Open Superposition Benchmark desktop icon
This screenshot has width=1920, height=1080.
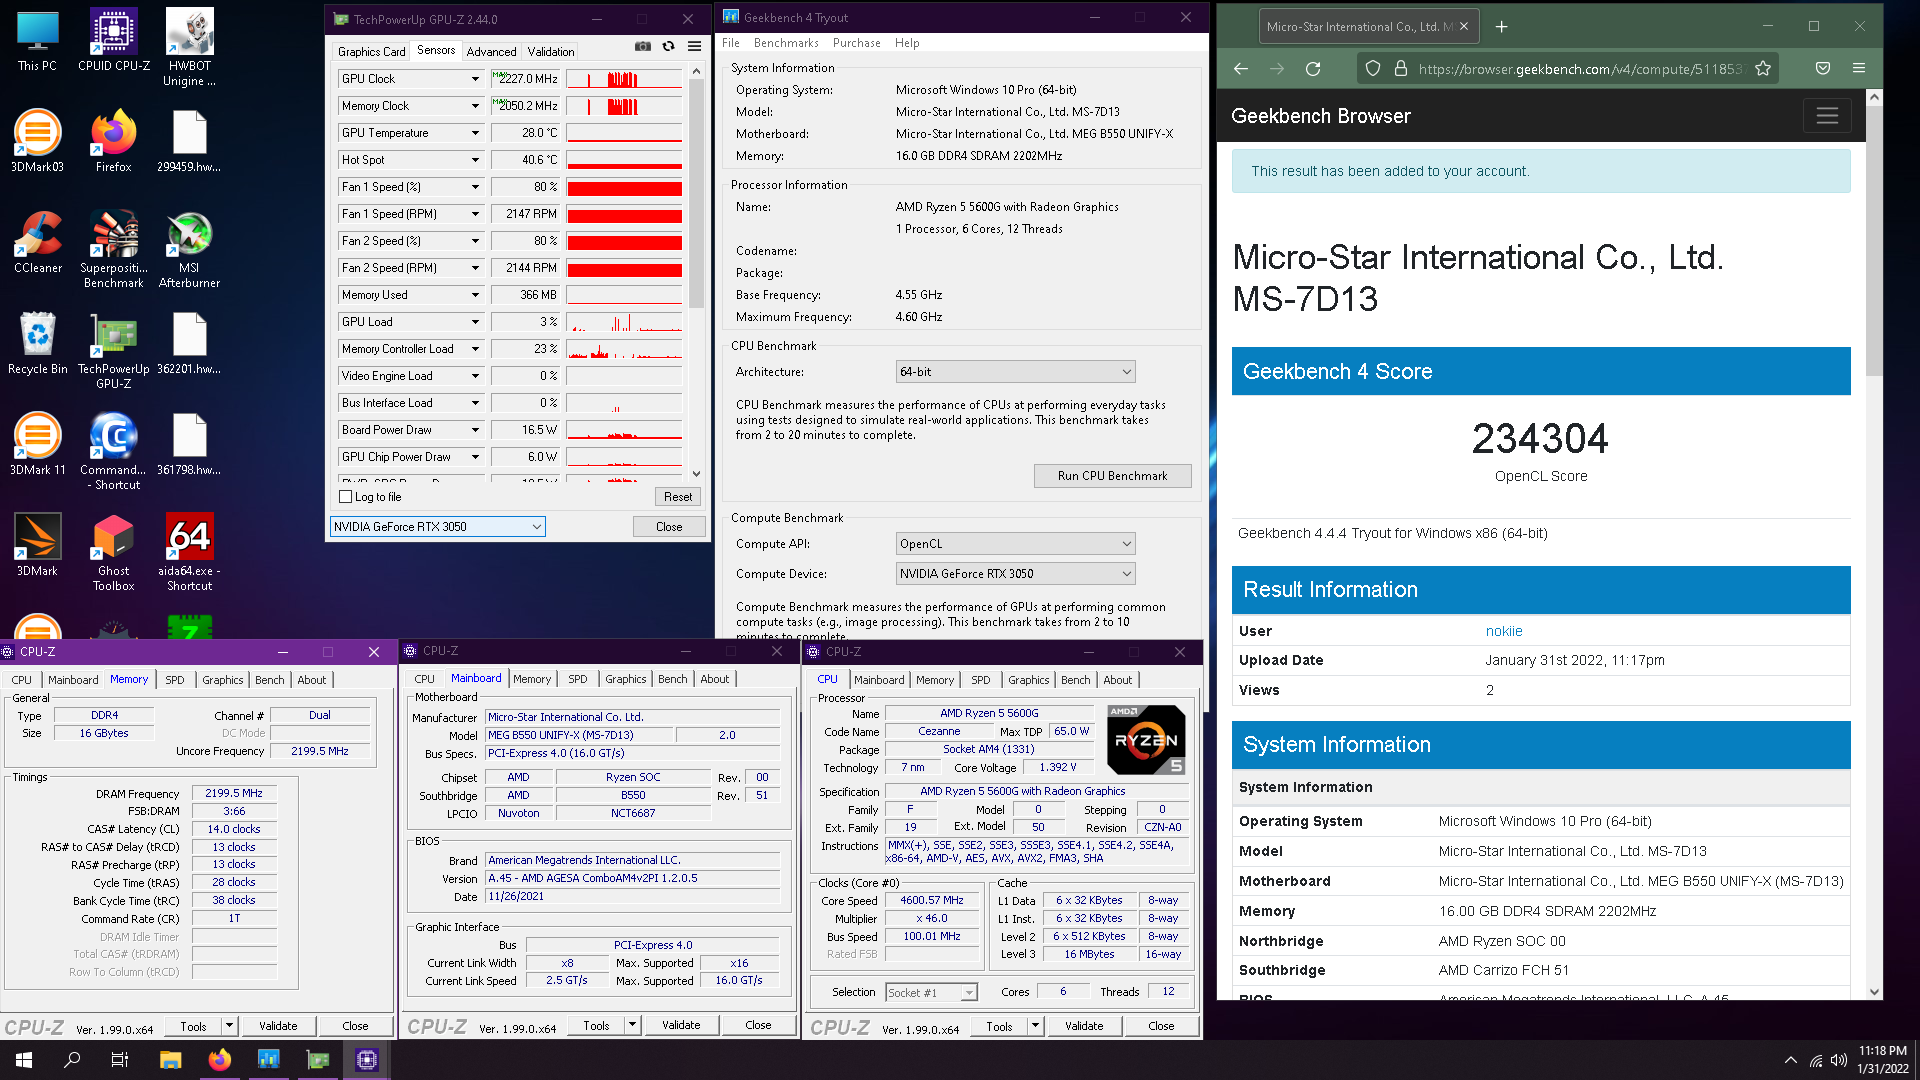tap(113, 250)
